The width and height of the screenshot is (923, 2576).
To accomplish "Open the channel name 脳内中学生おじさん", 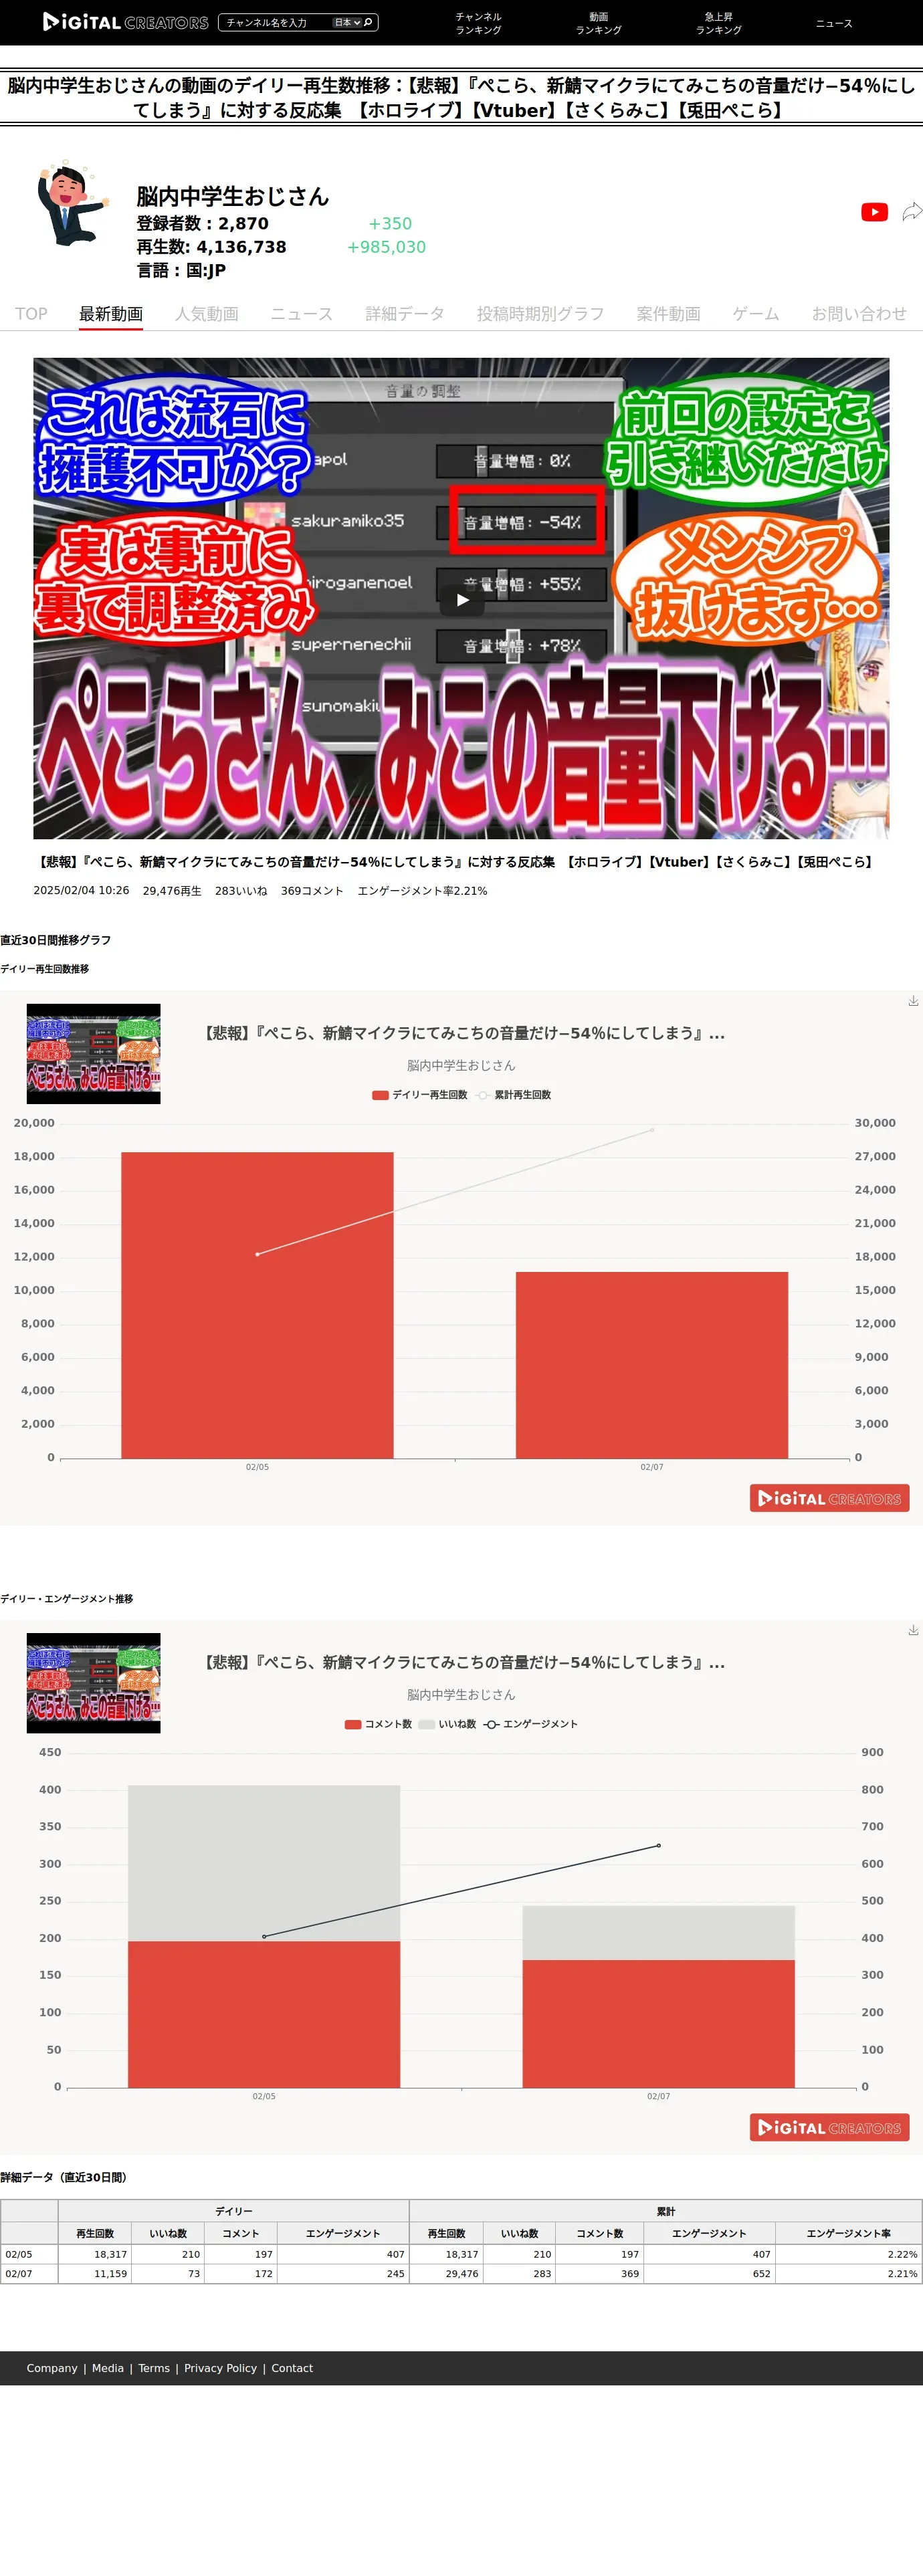I will [233, 196].
